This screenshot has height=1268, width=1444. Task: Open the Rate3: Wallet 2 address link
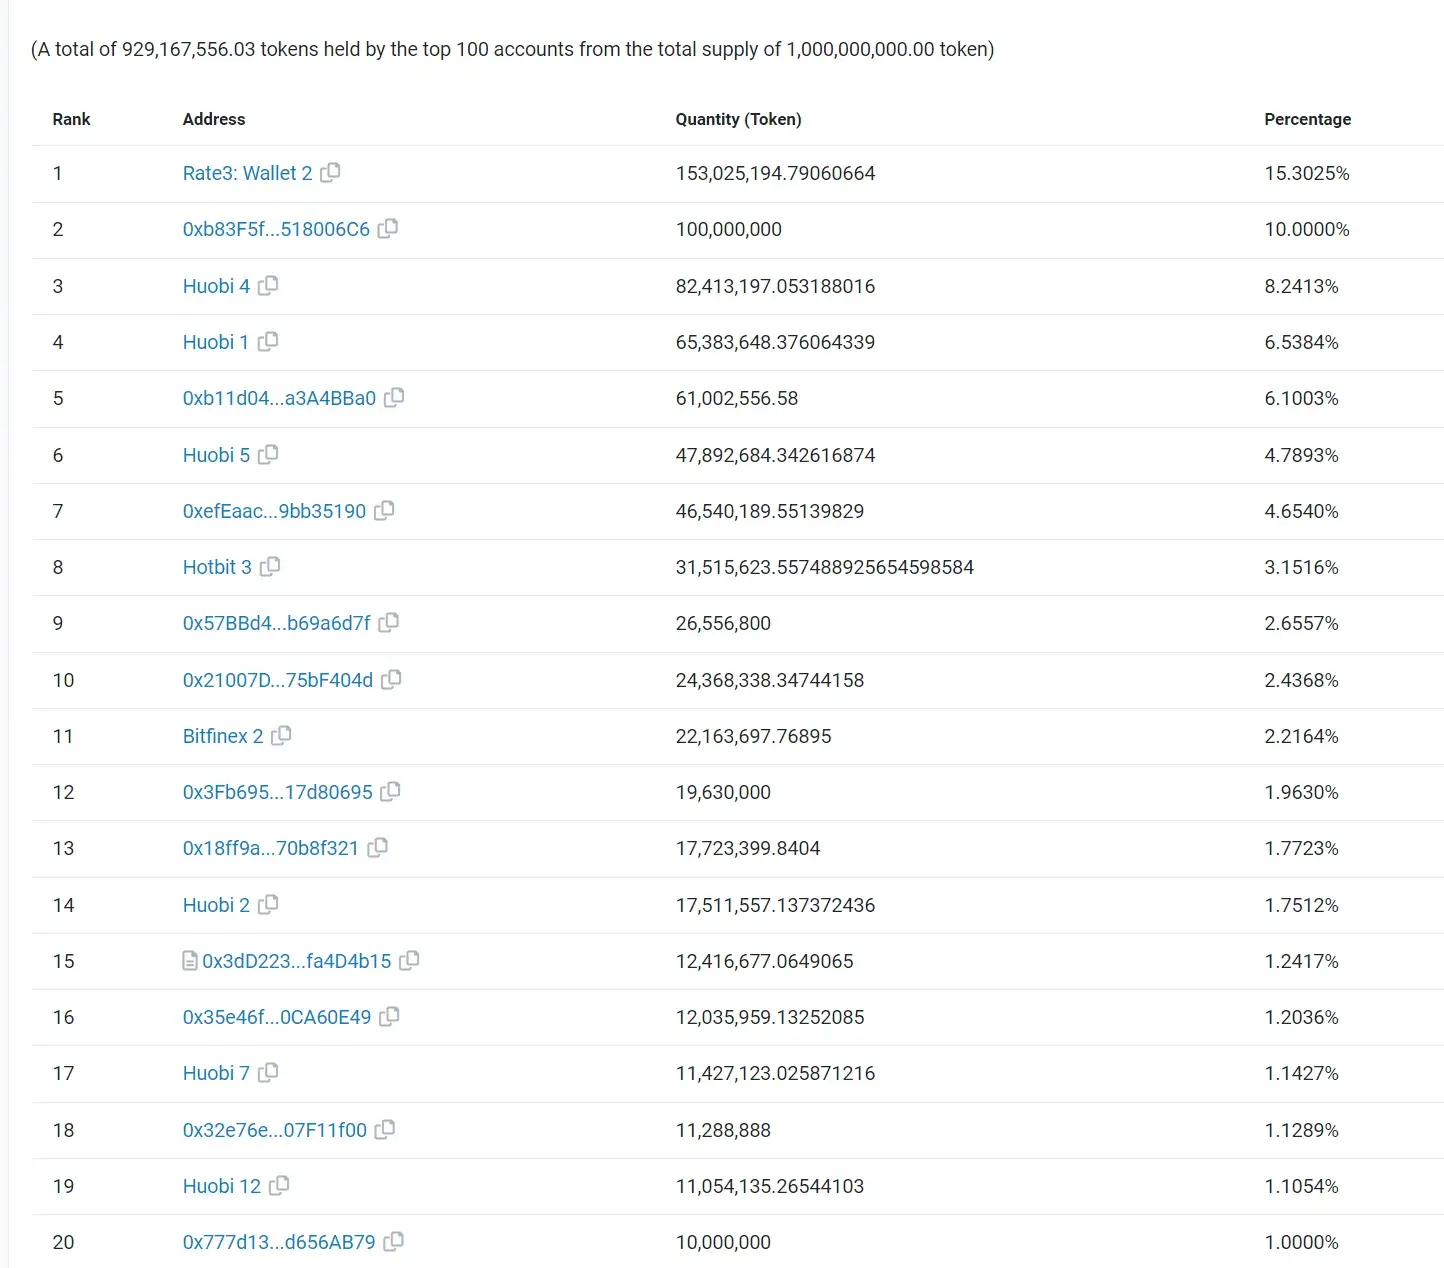[x=247, y=173]
